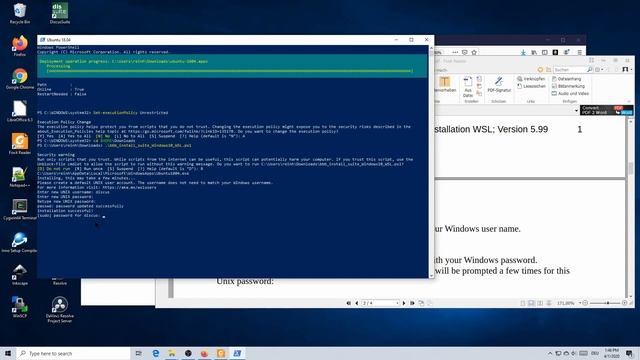640x360 pixels.
Task: Click the Foxit zoom in button
Action: (624, 303)
